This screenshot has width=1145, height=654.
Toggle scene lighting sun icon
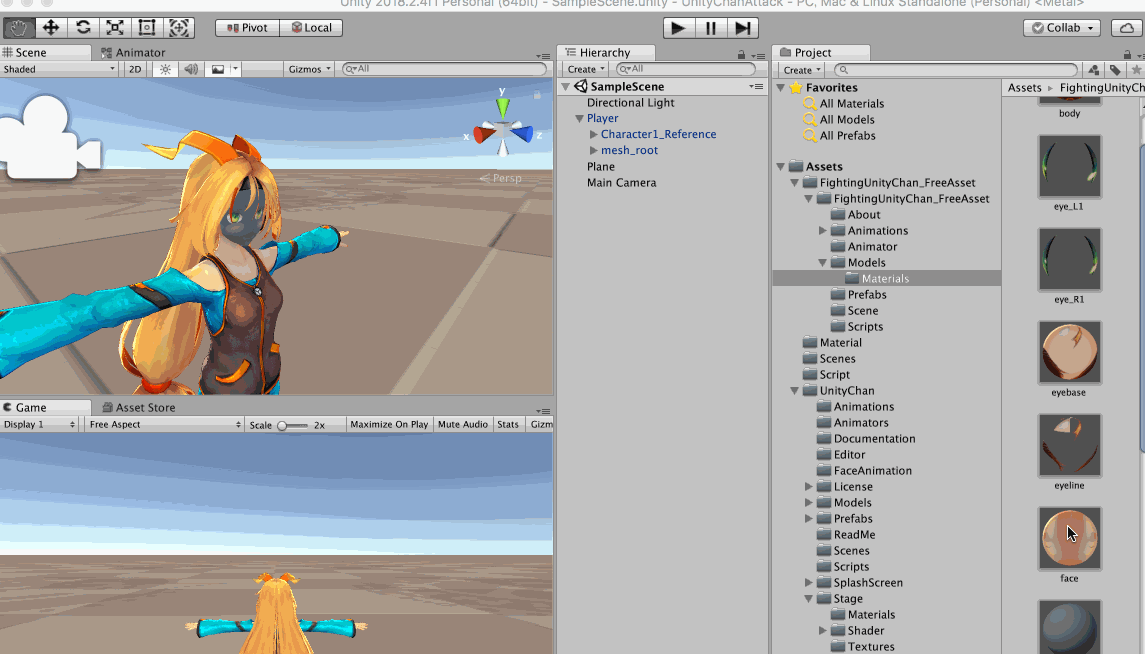(165, 70)
